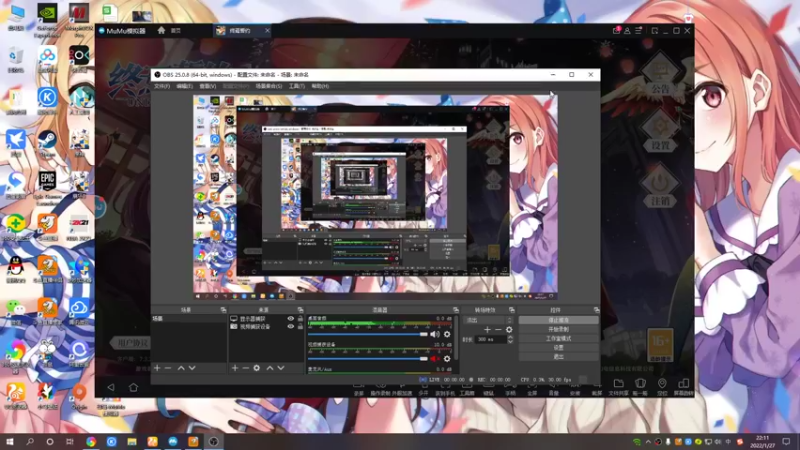Move the scene up in the Scenes panel
This screenshot has width=800, height=450.
(181, 368)
